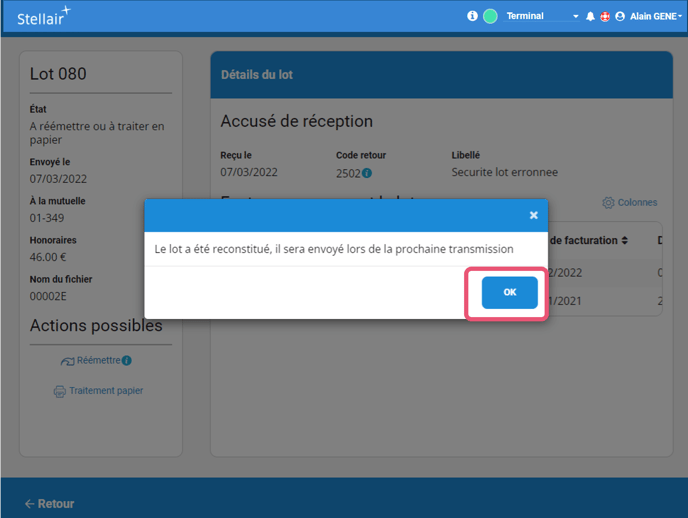Click OK to confirm the lot message
This screenshot has width=688, height=518.
(509, 292)
